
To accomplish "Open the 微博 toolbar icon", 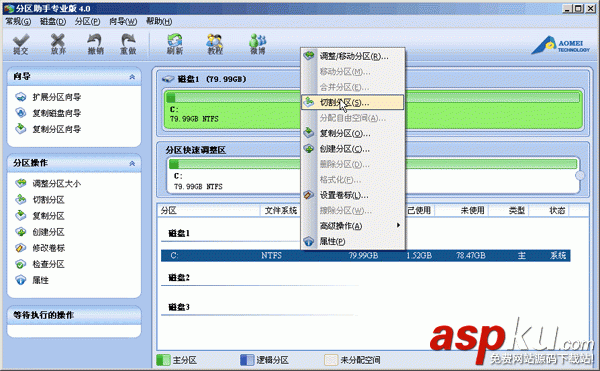I will (x=258, y=44).
